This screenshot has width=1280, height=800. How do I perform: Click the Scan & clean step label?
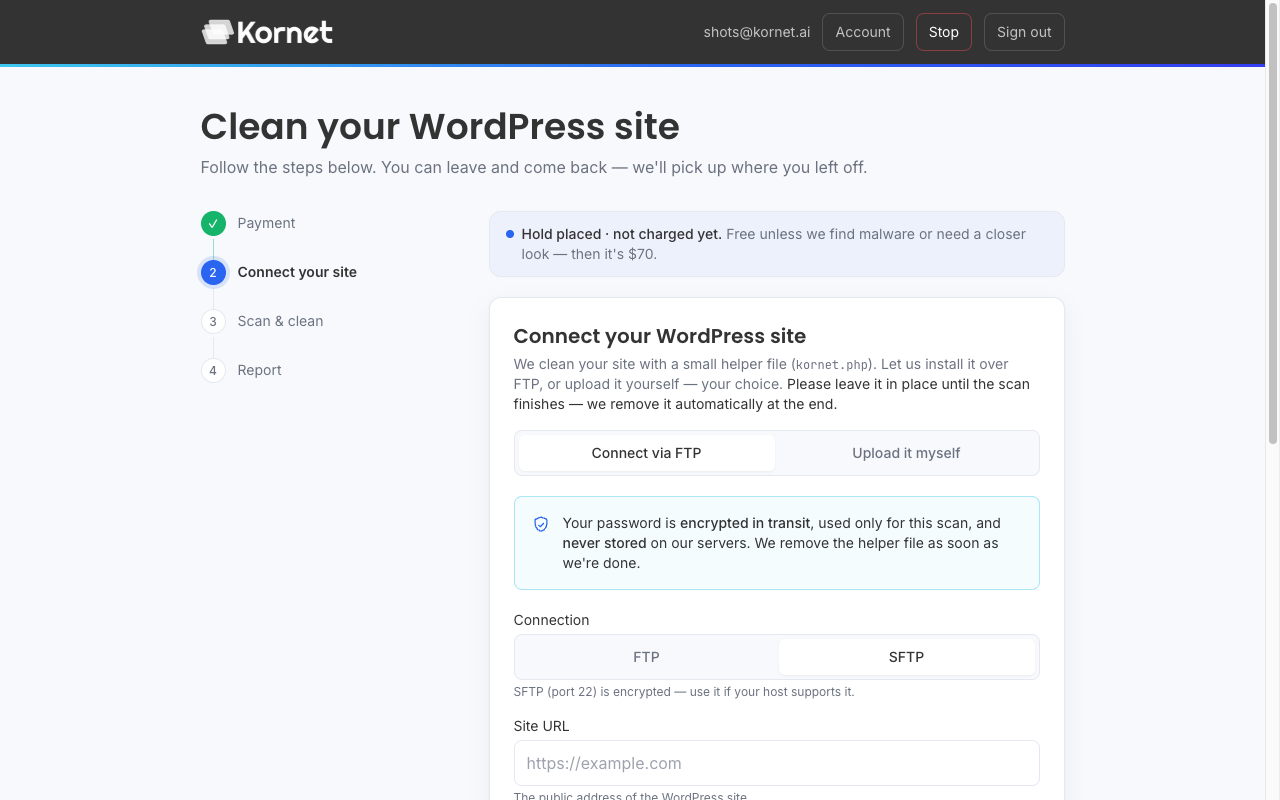(280, 321)
